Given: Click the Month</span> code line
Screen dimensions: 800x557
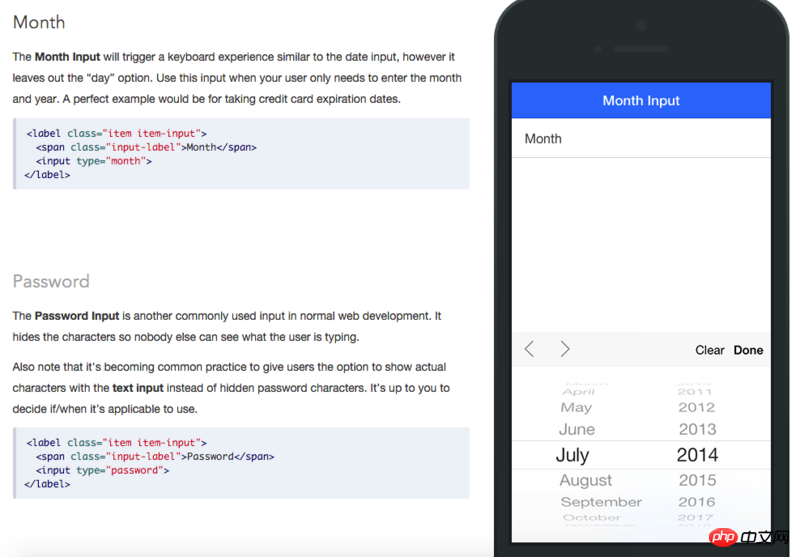Looking at the screenshot, I should [x=146, y=147].
